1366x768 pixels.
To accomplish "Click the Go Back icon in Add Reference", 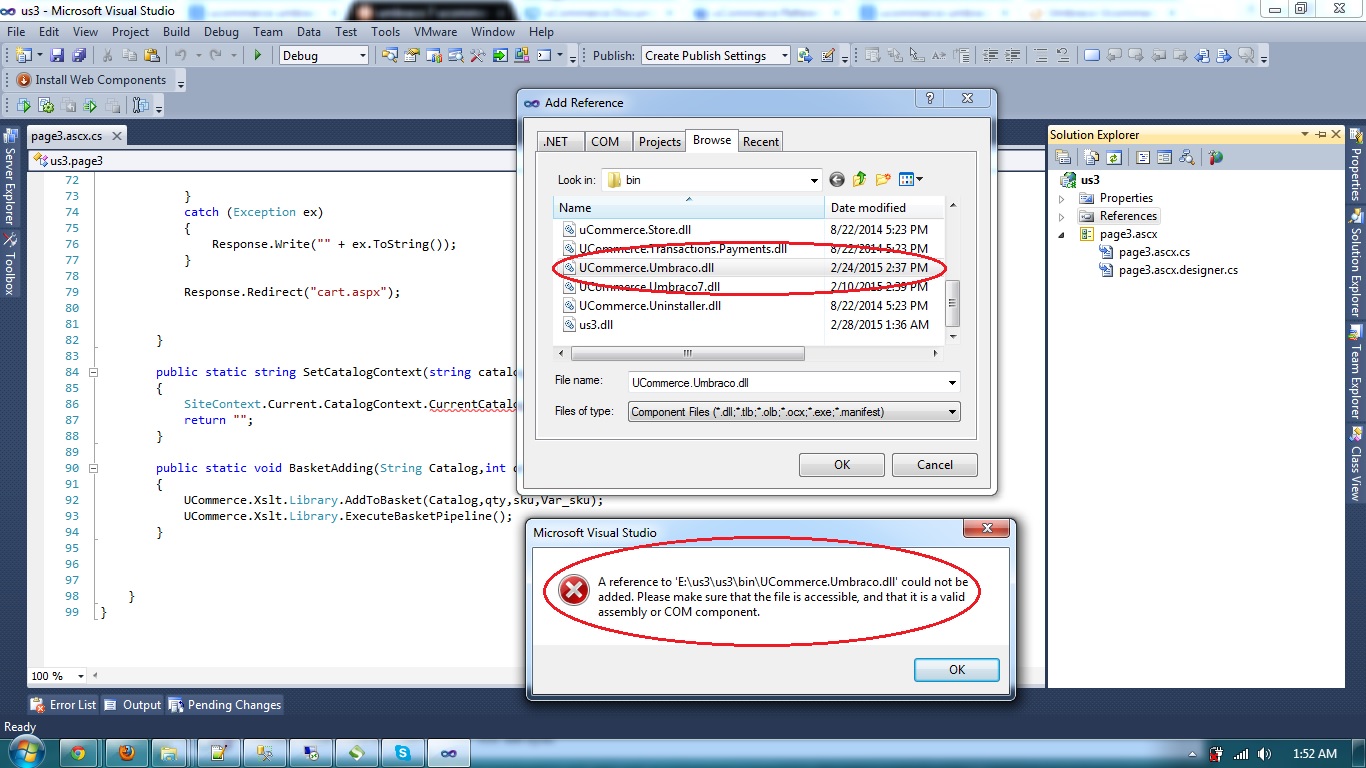I will [837, 180].
